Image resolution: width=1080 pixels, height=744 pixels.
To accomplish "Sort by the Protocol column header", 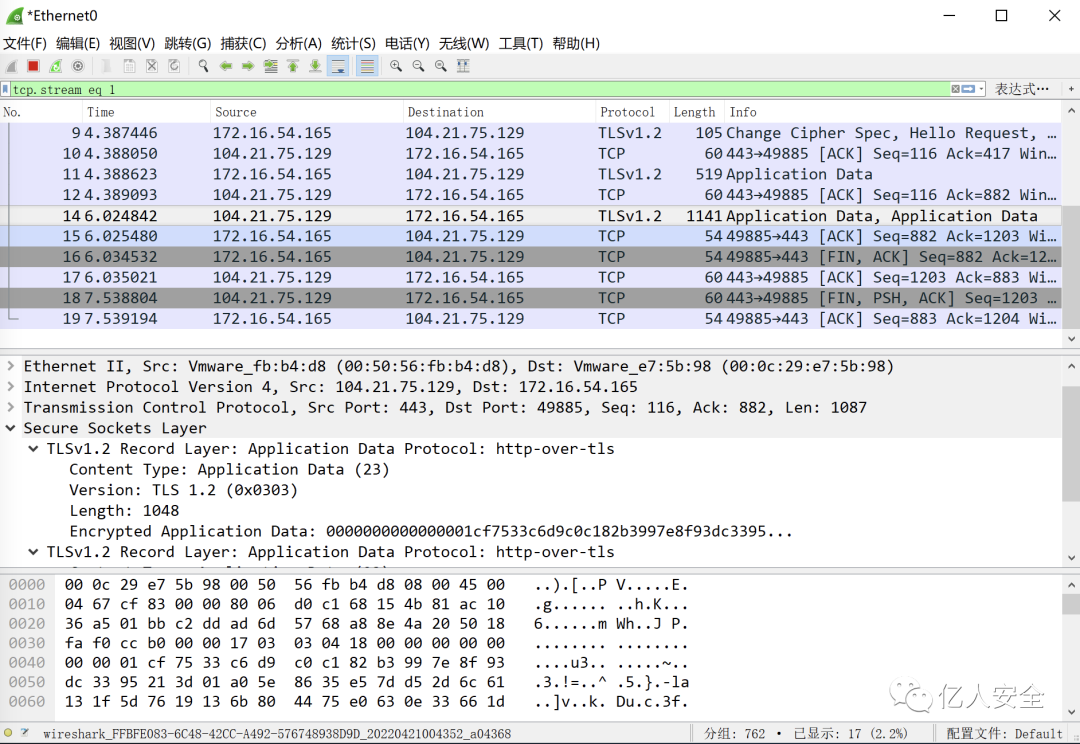I will click(632, 112).
